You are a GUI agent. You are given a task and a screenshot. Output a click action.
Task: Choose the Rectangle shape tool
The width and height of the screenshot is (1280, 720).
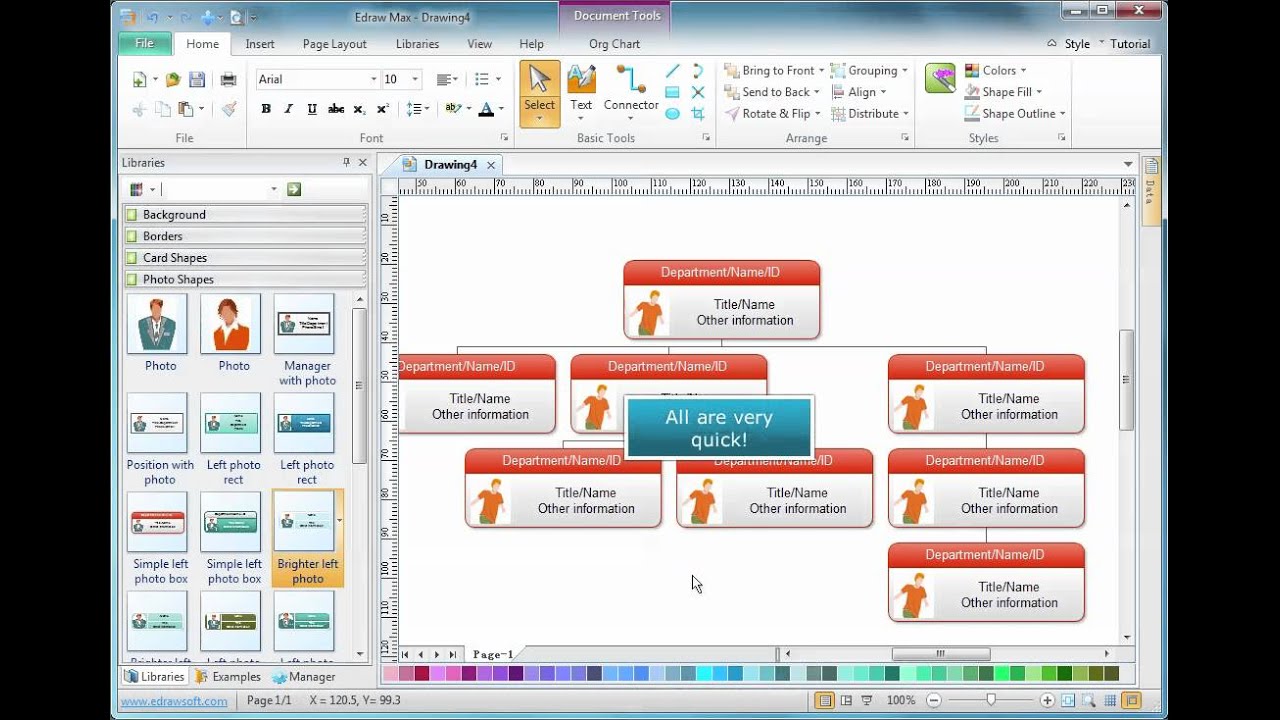[x=672, y=92]
